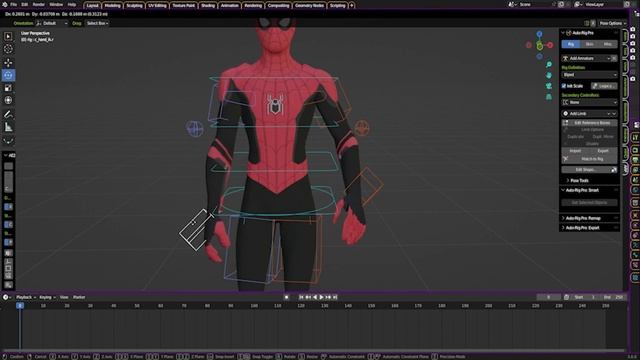Click the icon beside Add Armature dropdown
640x360 pixels.
[x=614, y=58]
